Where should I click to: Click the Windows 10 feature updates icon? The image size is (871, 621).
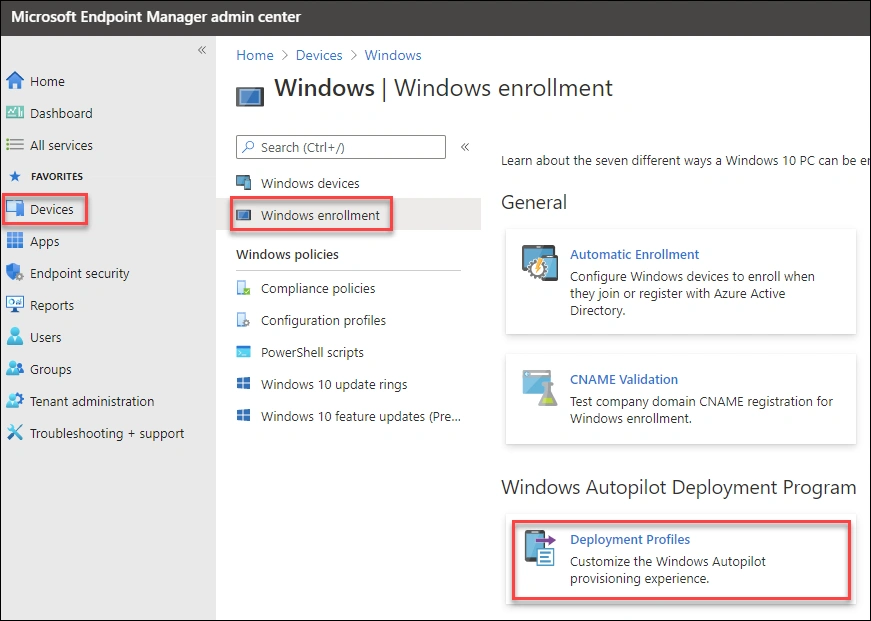(243, 416)
